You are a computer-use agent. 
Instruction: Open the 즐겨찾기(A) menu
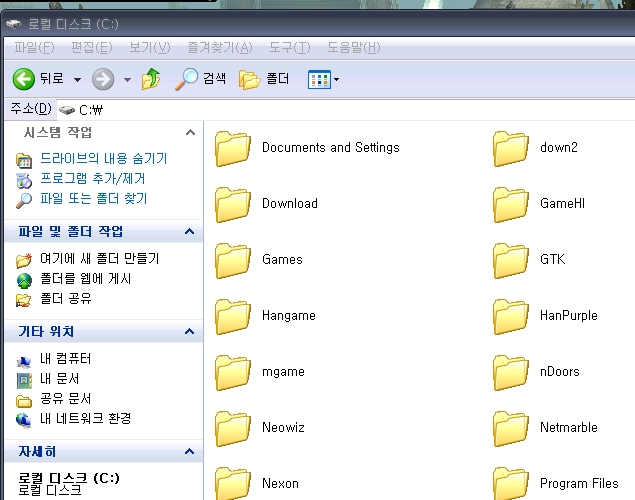pos(220,47)
